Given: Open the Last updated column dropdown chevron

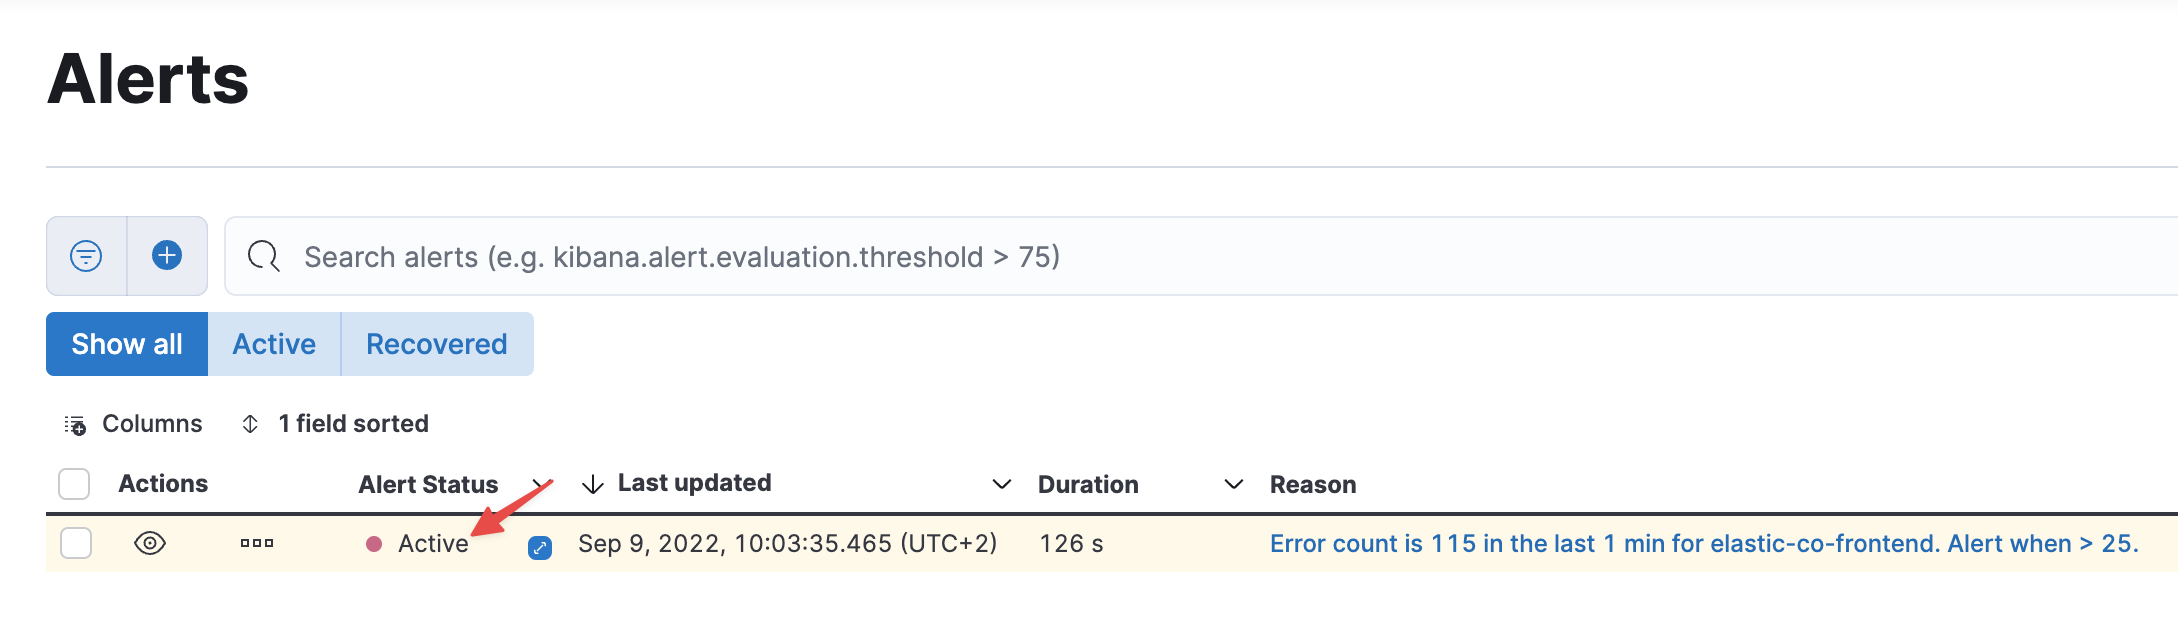Looking at the screenshot, I should pos(1001,484).
